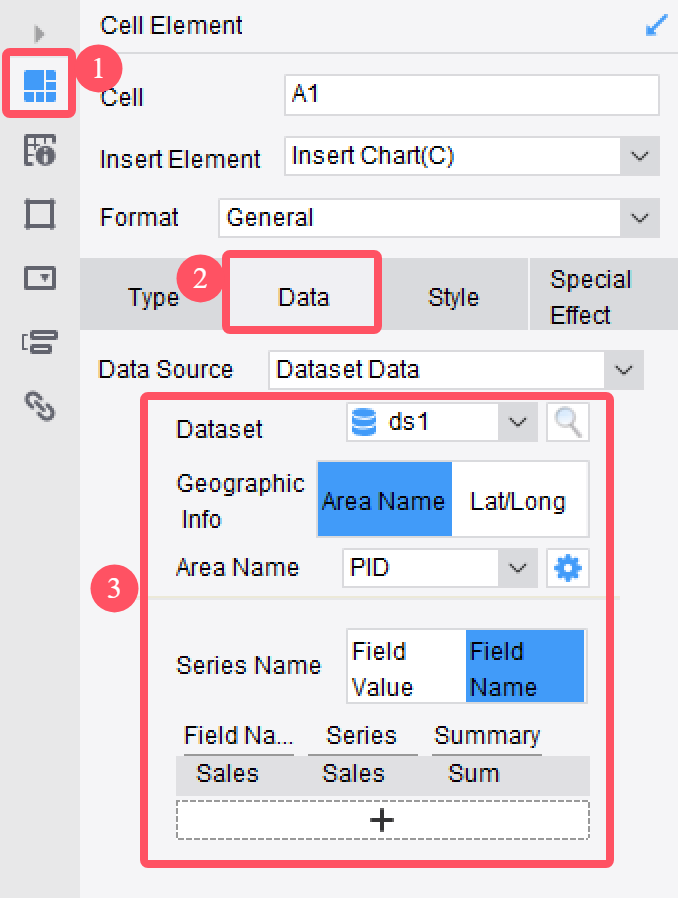Screen dimensions: 678x898
Task: Select Field Value for Series Name
Action: click(407, 667)
